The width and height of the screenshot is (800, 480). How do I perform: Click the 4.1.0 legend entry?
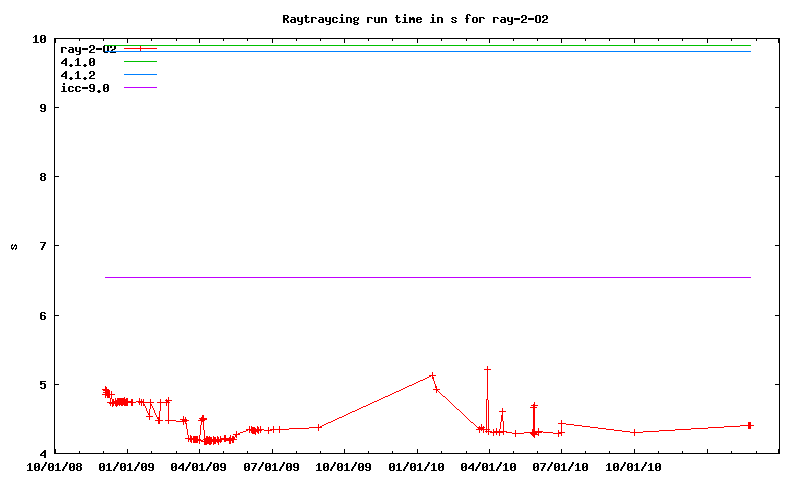pyautogui.click(x=78, y=62)
